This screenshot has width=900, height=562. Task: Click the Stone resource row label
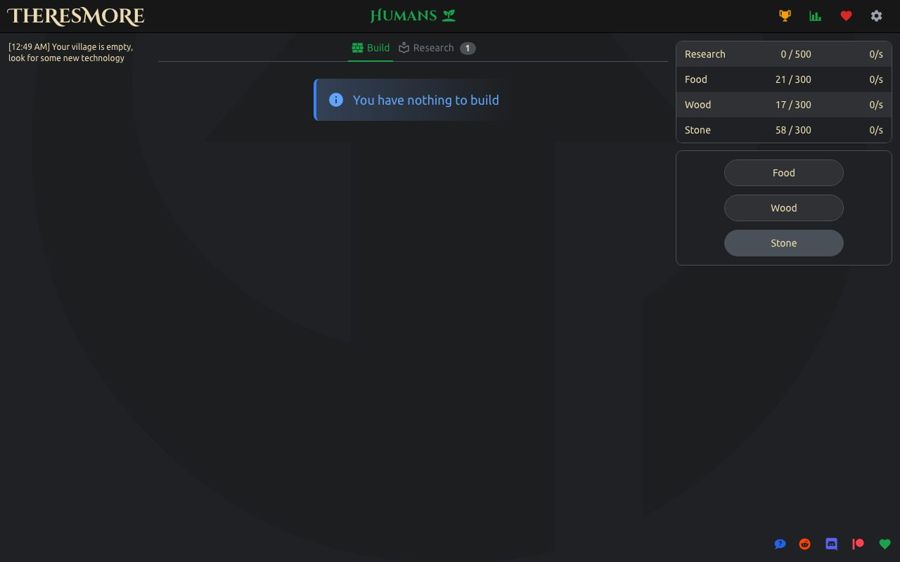pyautogui.click(x=697, y=130)
